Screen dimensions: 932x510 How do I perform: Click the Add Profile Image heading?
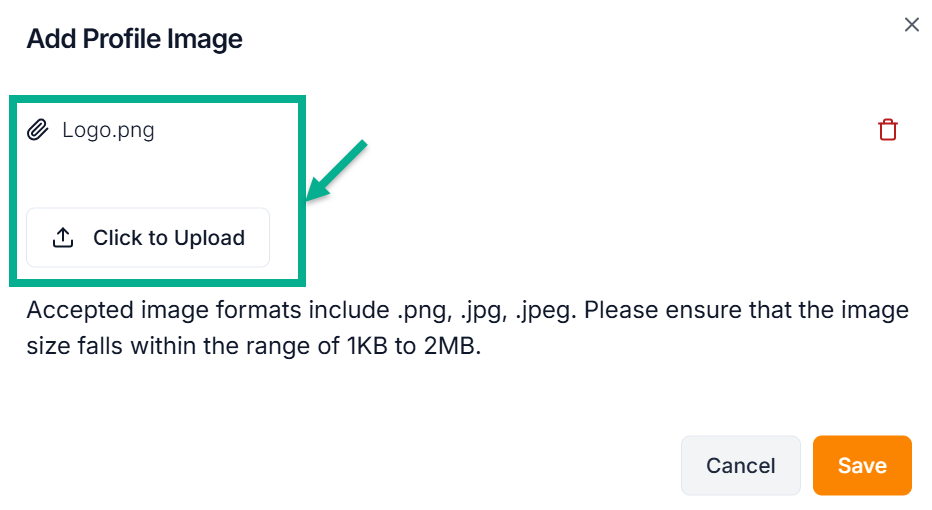point(134,39)
